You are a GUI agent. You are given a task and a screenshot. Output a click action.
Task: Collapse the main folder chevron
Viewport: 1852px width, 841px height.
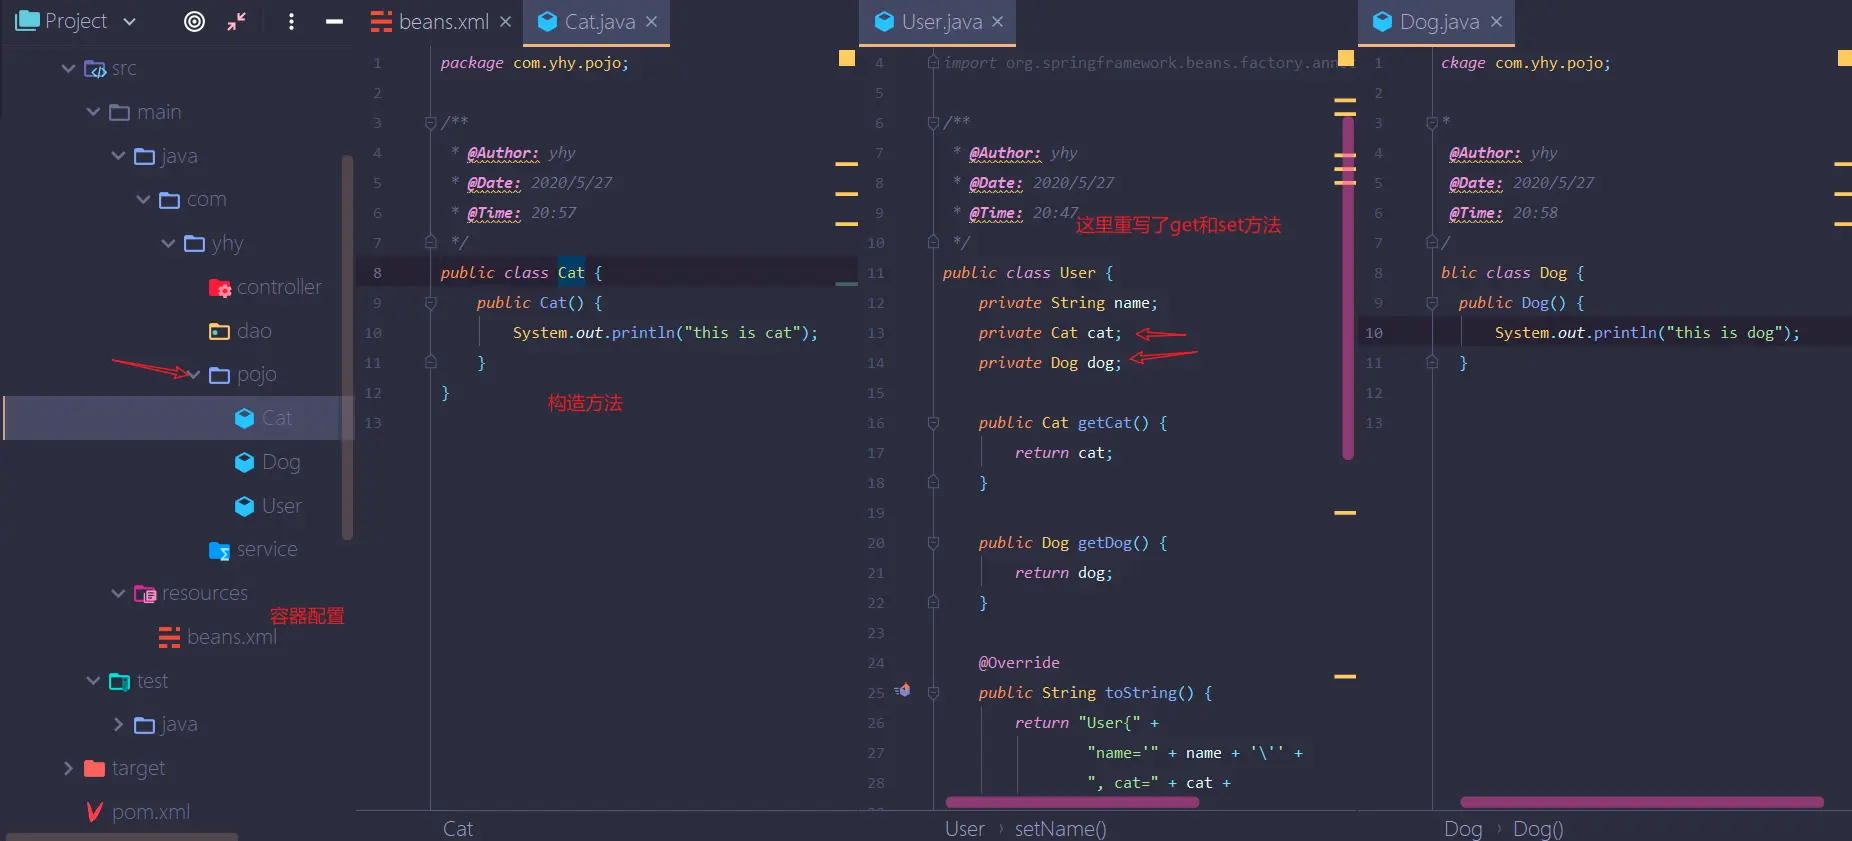click(x=93, y=112)
